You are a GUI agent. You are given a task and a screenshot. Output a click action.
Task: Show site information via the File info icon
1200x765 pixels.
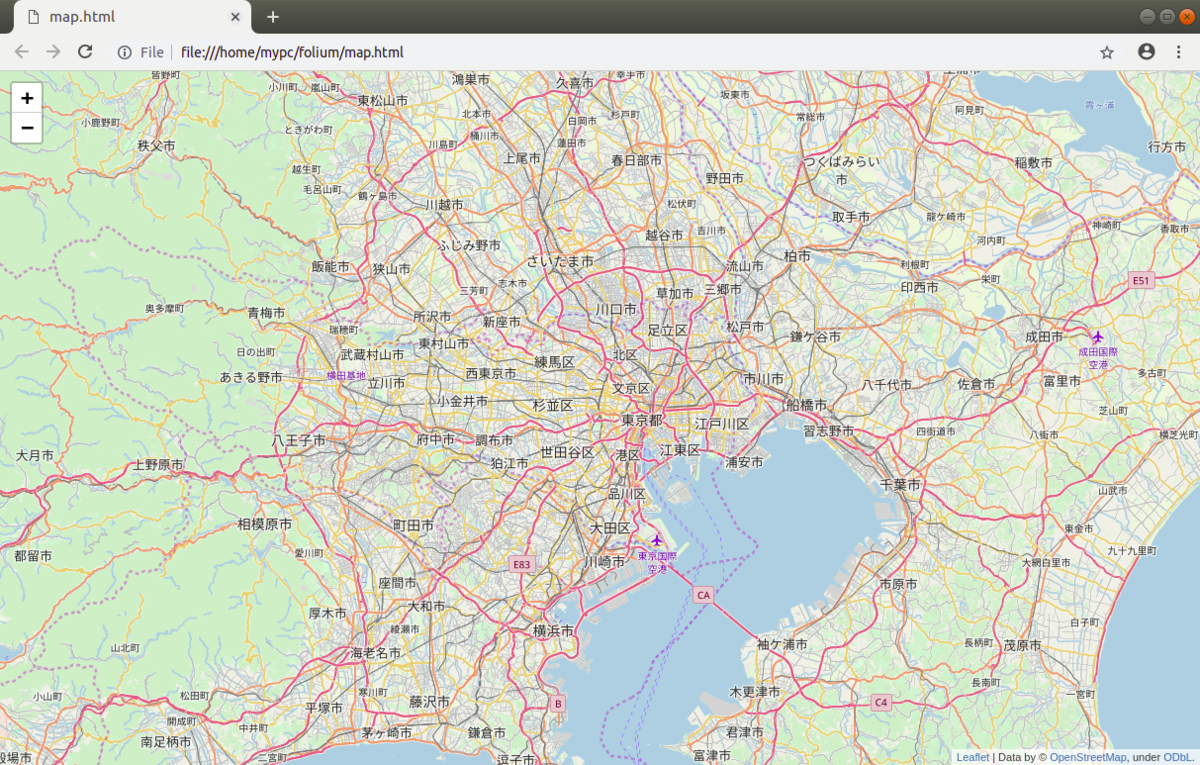125,52
